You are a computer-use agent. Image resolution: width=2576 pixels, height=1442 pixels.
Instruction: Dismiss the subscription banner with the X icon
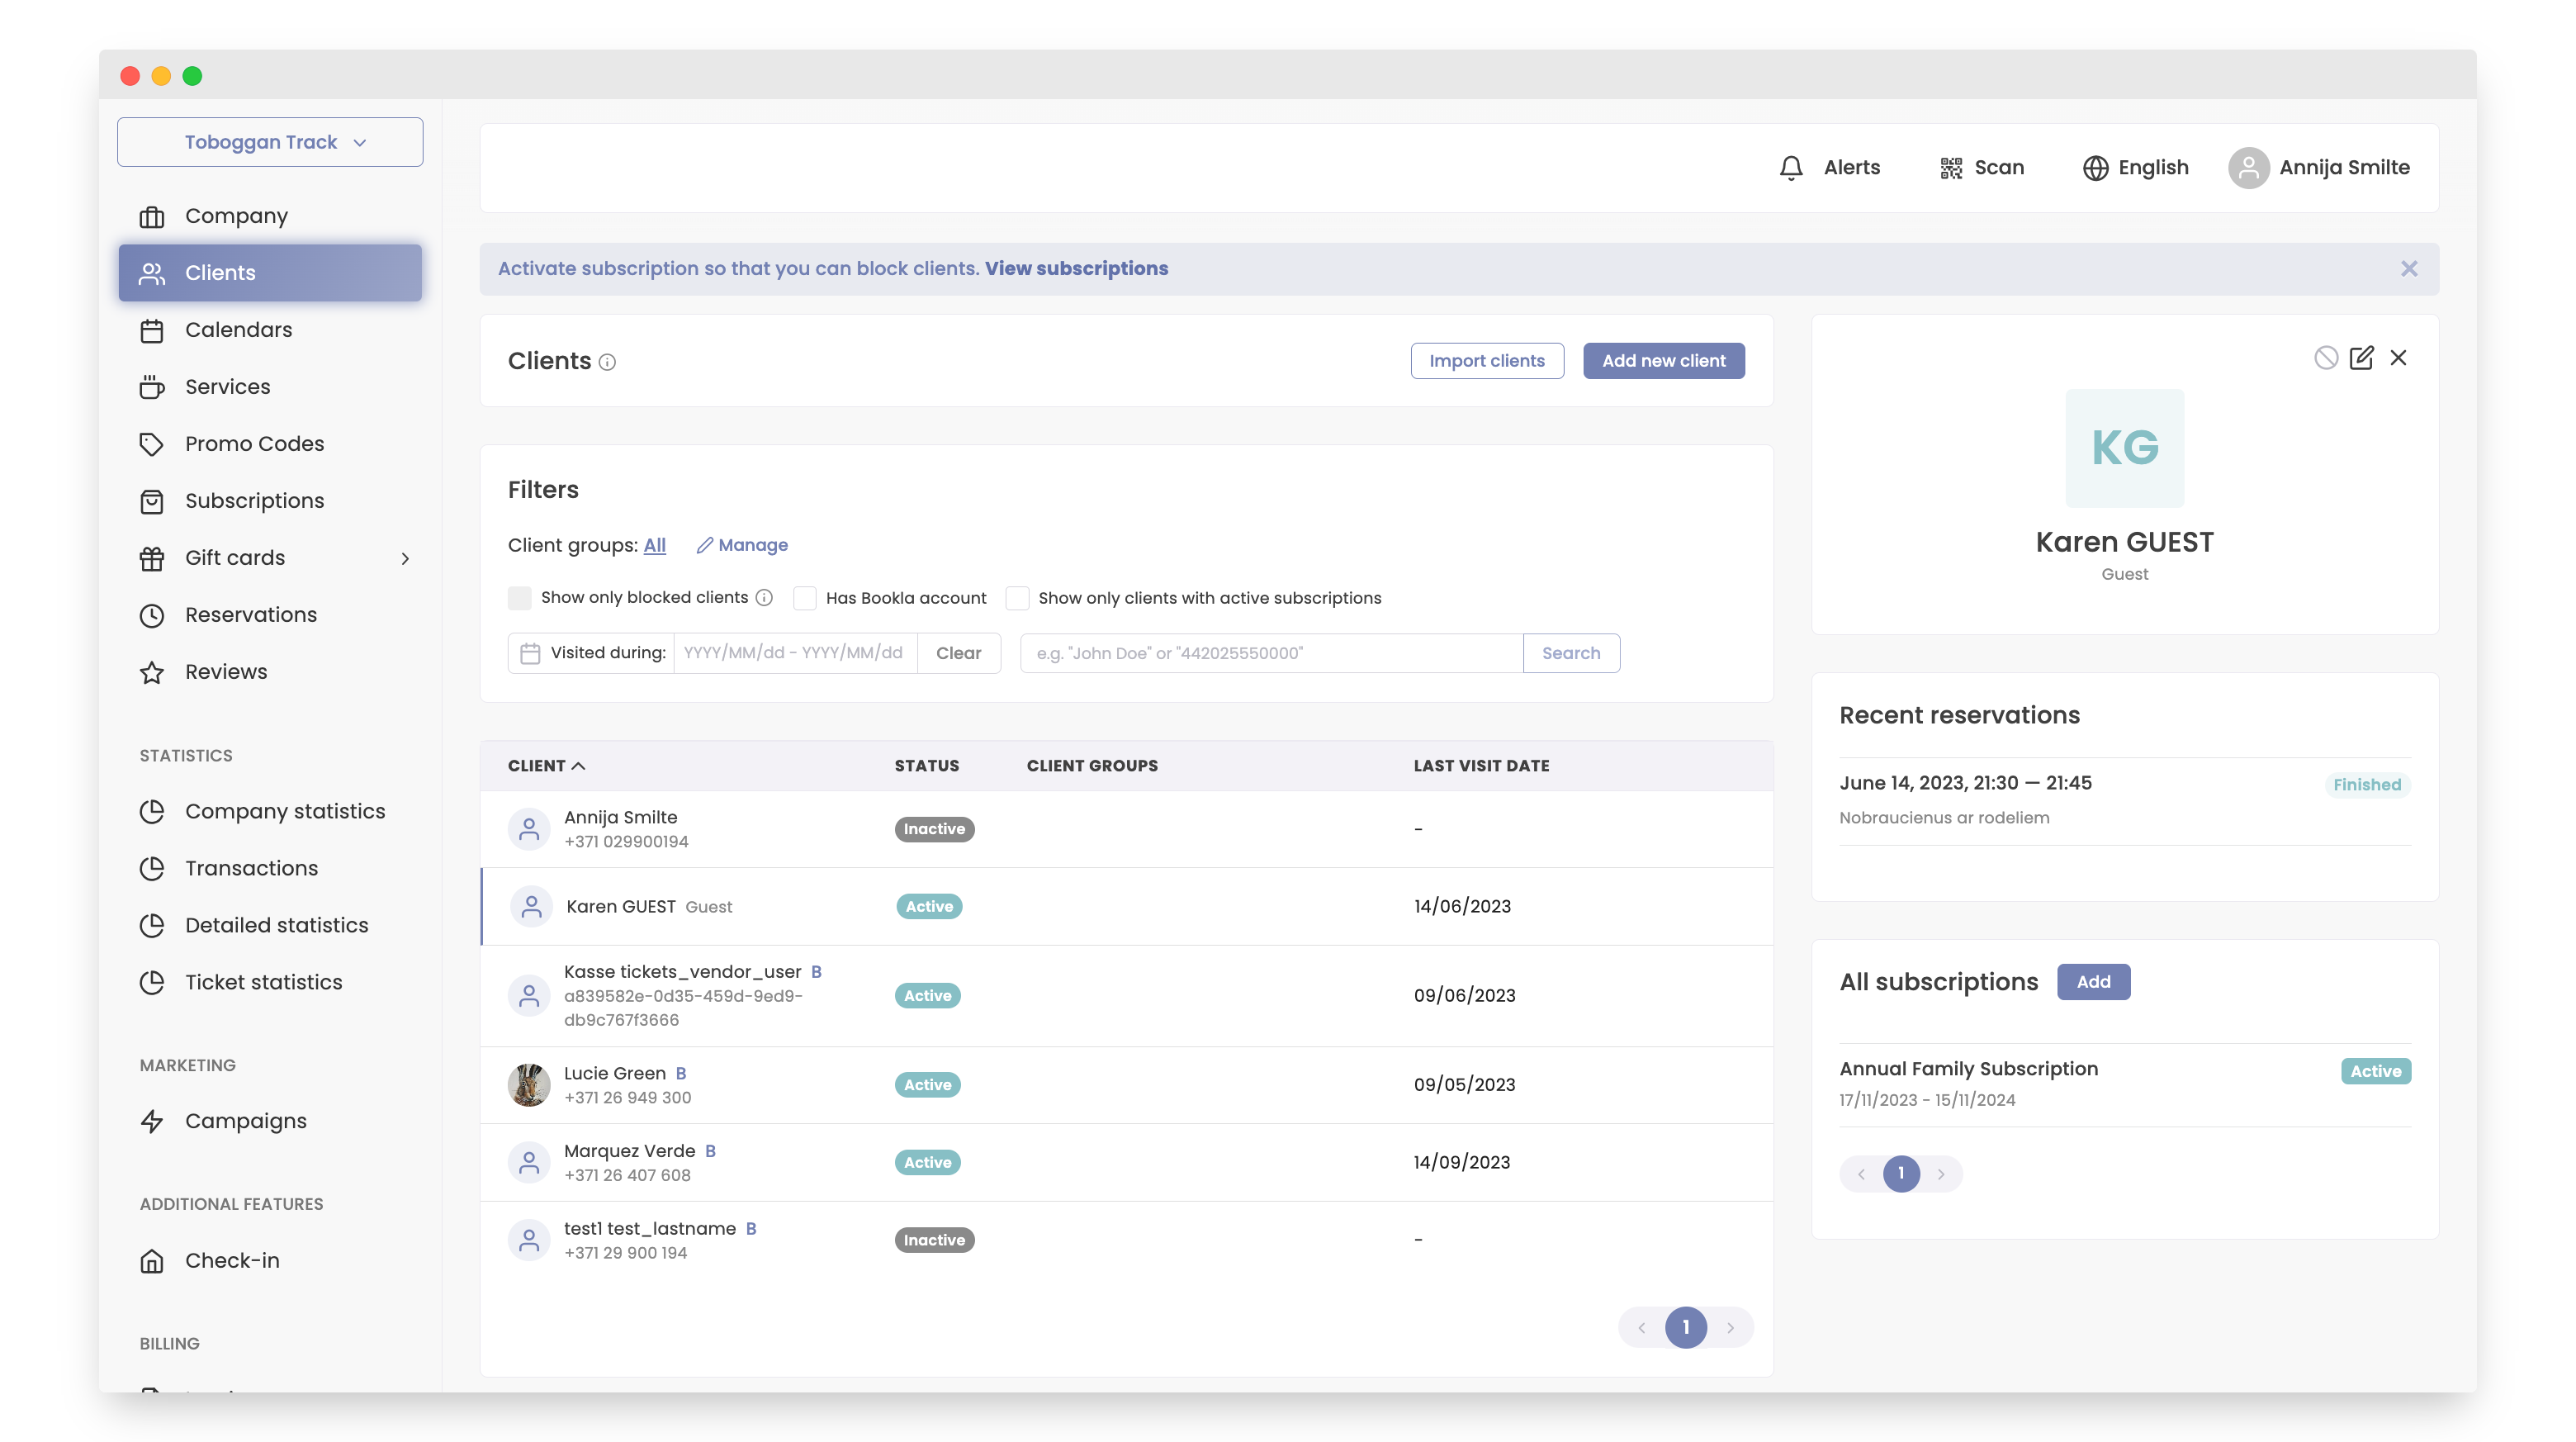tap(2408, 269)
